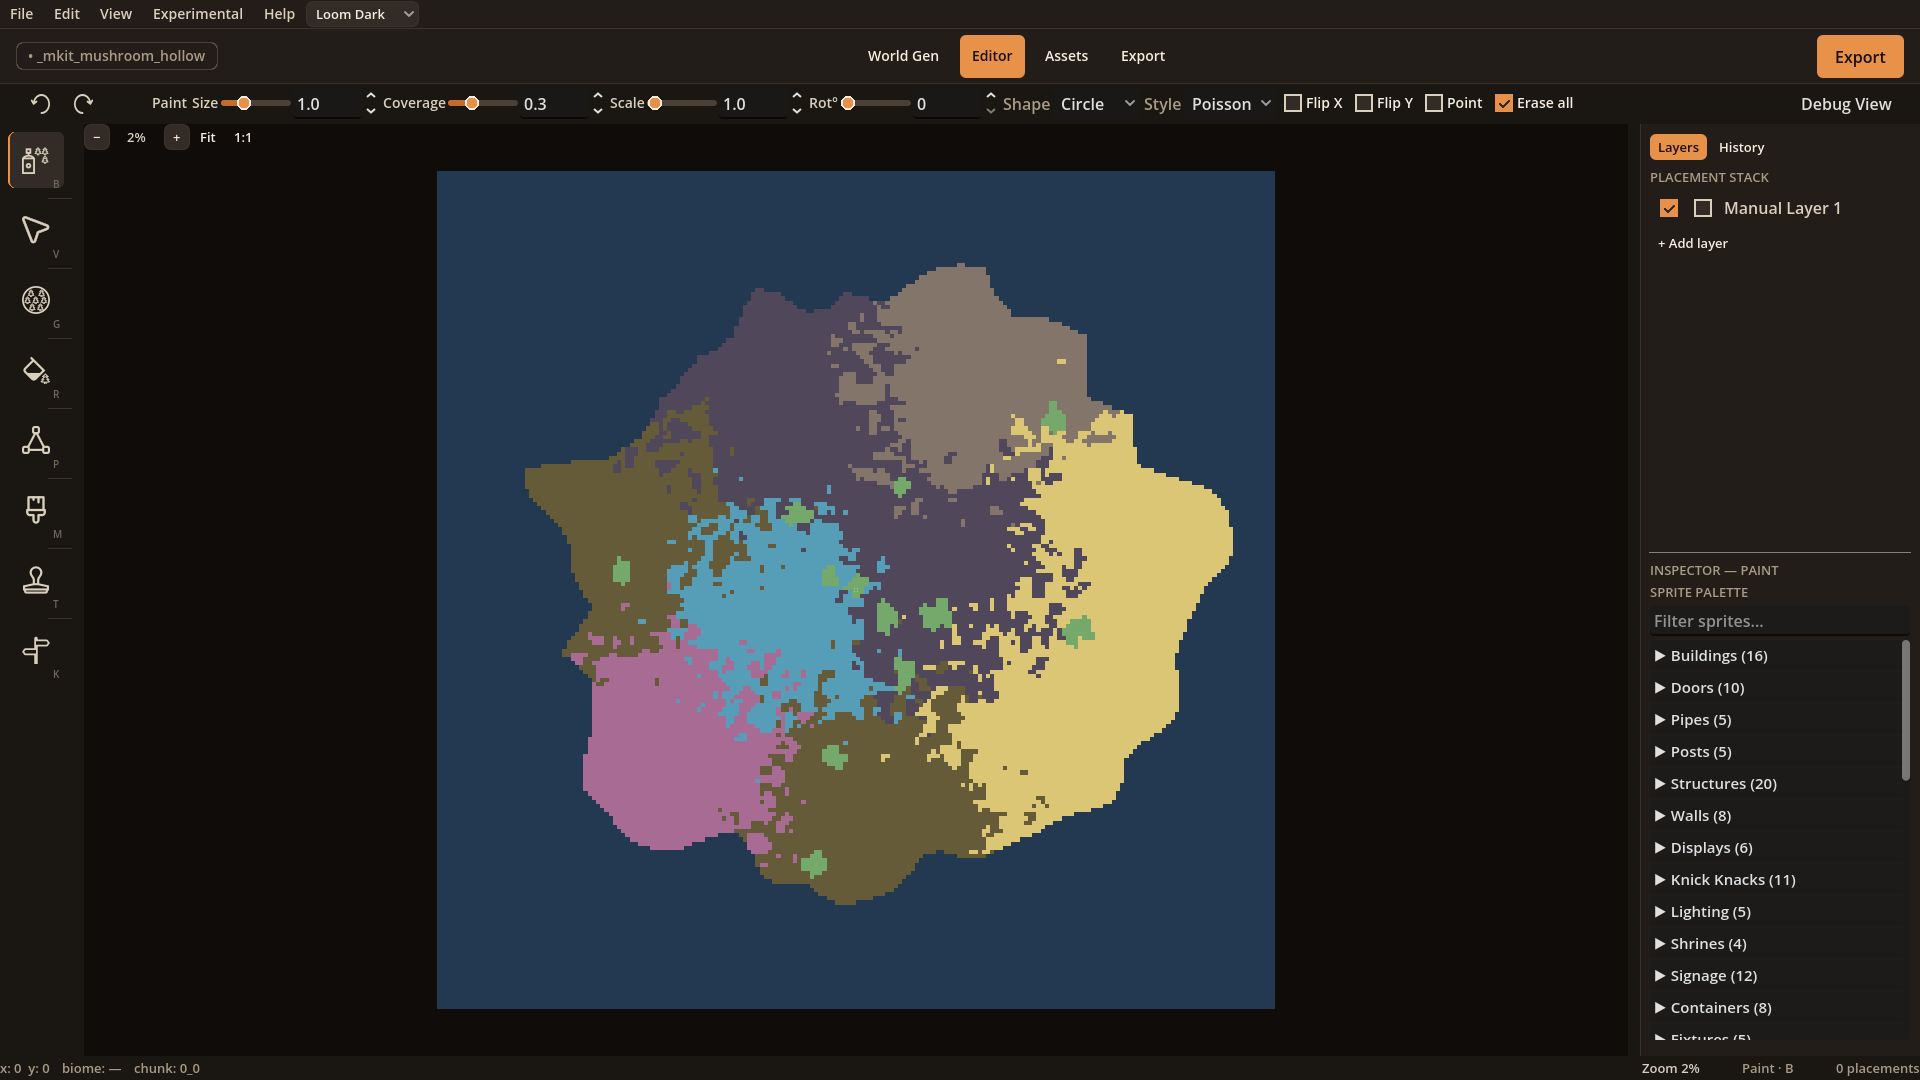Image resolution: width=1920 pixels, height=1080 pixels.
Task: Increase Scale stepper up arrow
Action: point(797,97)
